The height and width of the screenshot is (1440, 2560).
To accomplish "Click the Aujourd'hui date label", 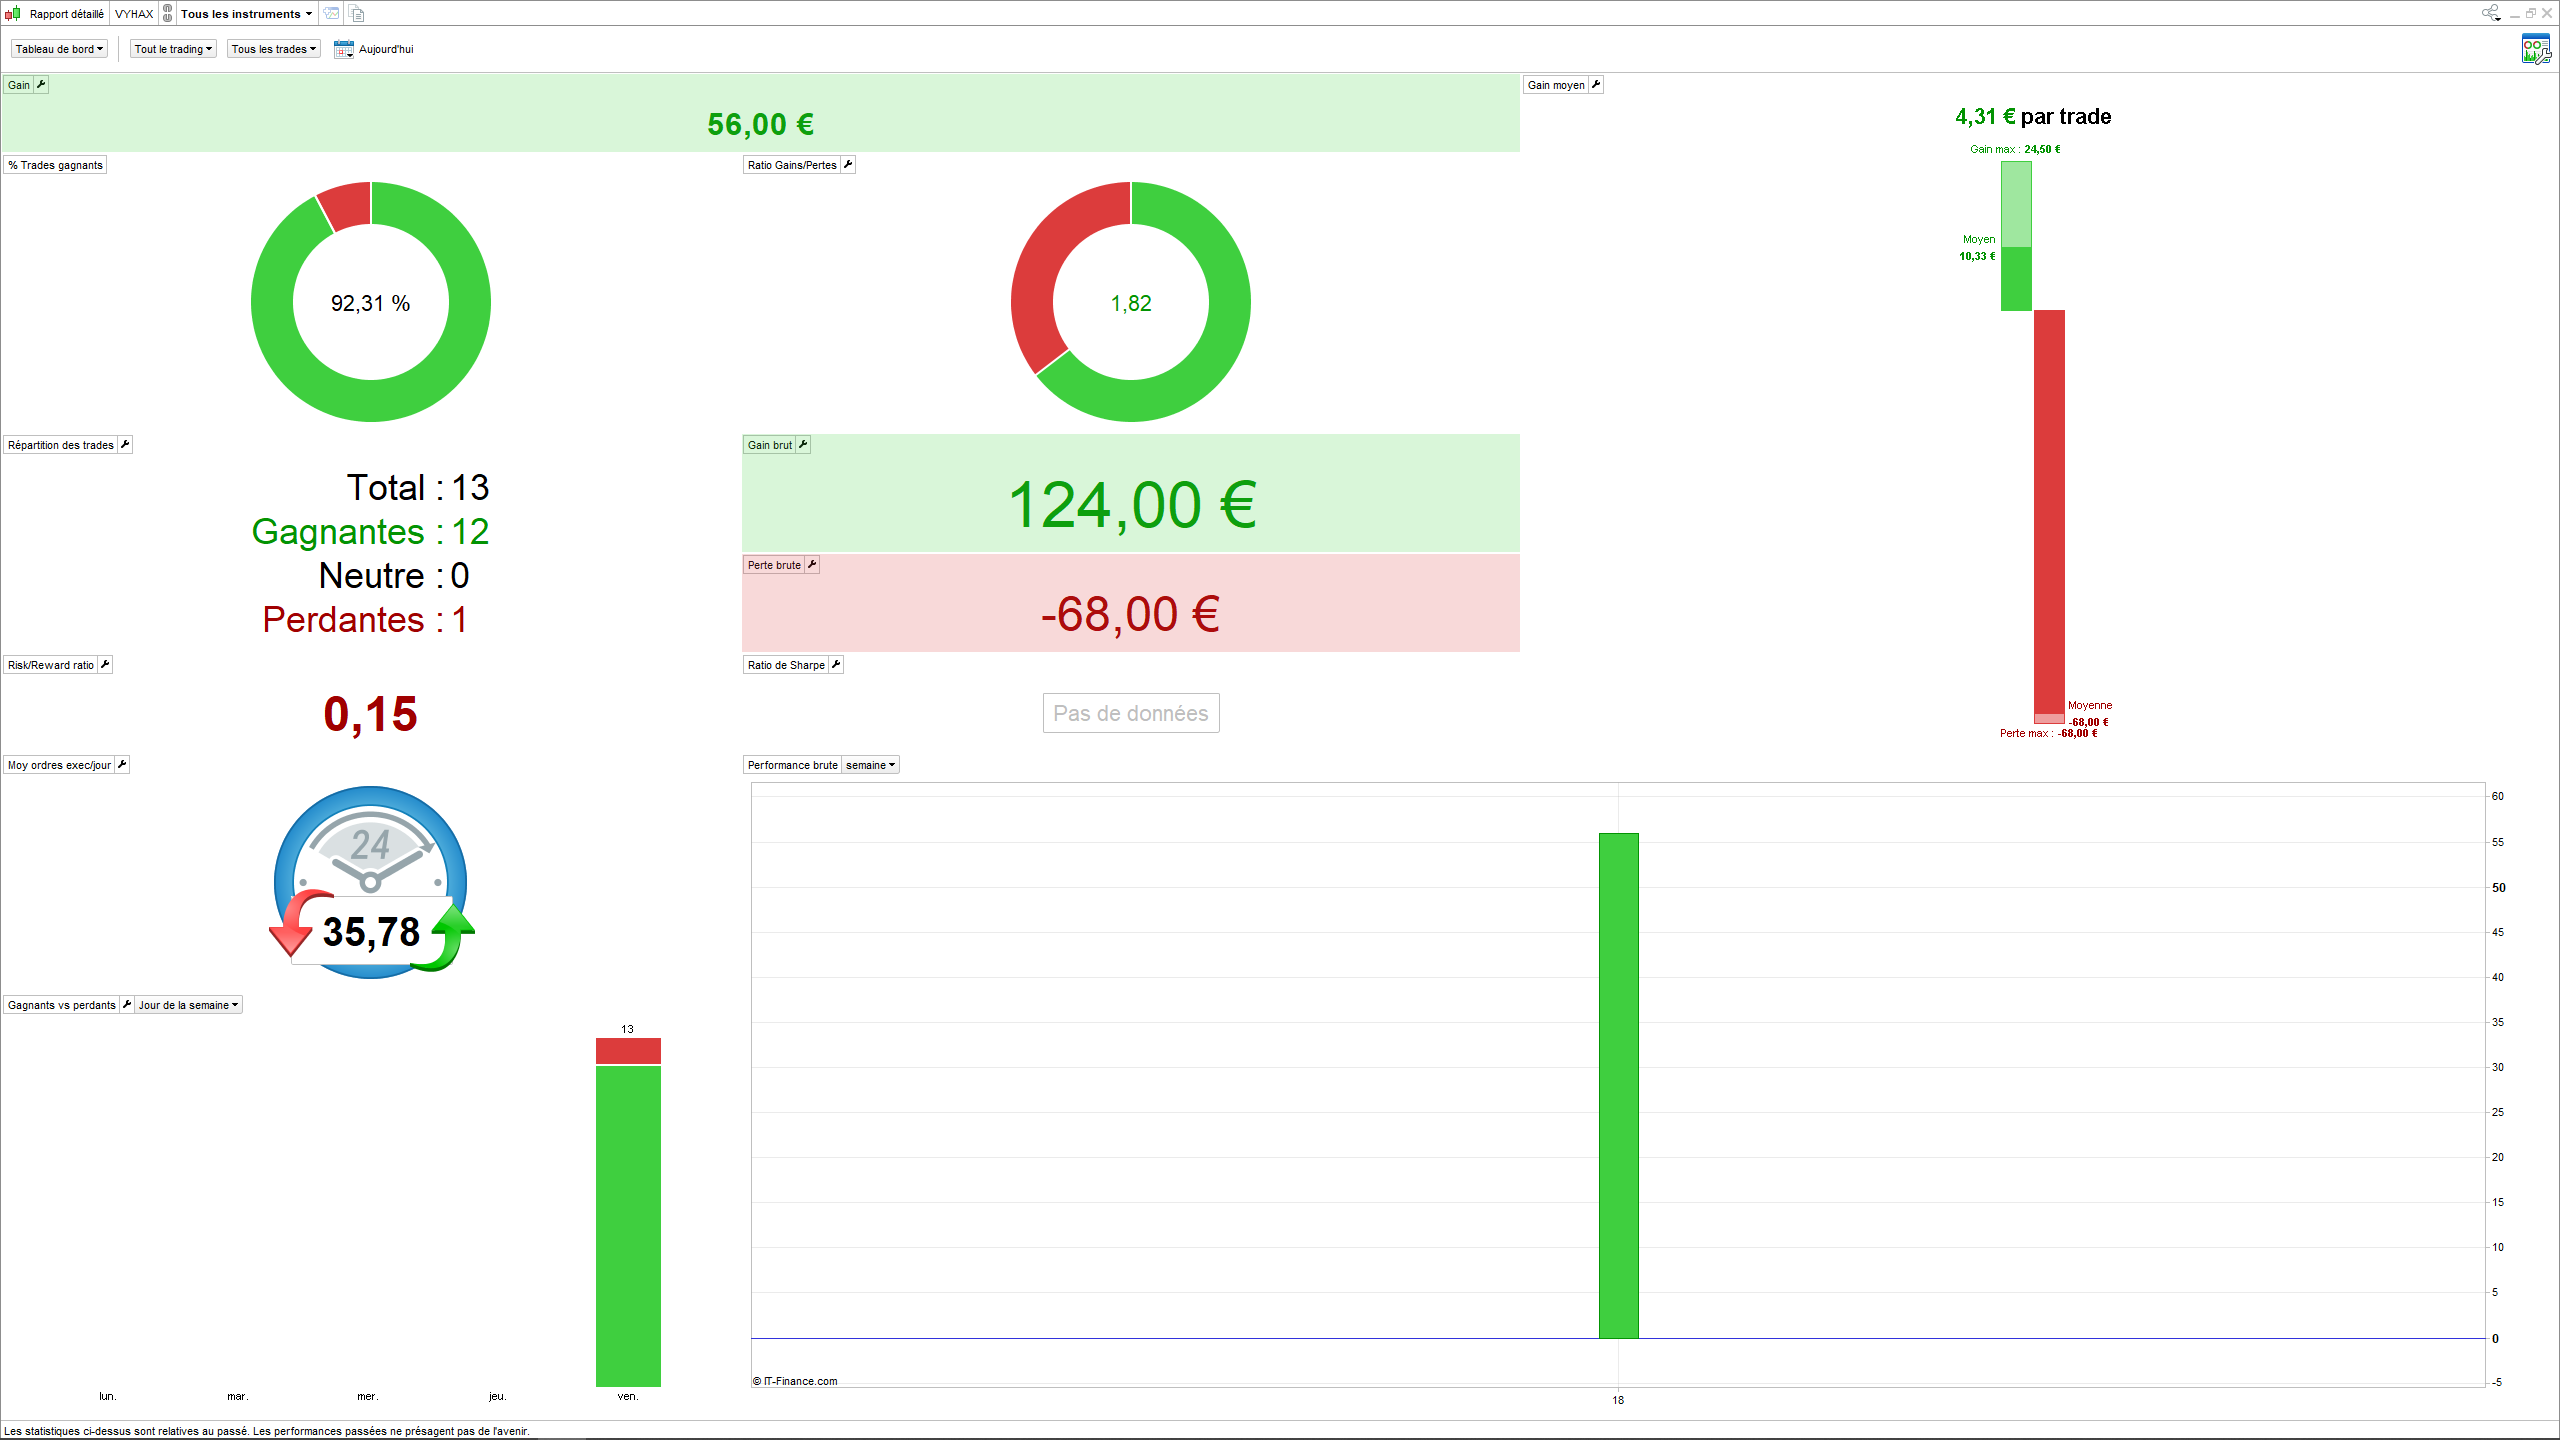I will 386,49.
